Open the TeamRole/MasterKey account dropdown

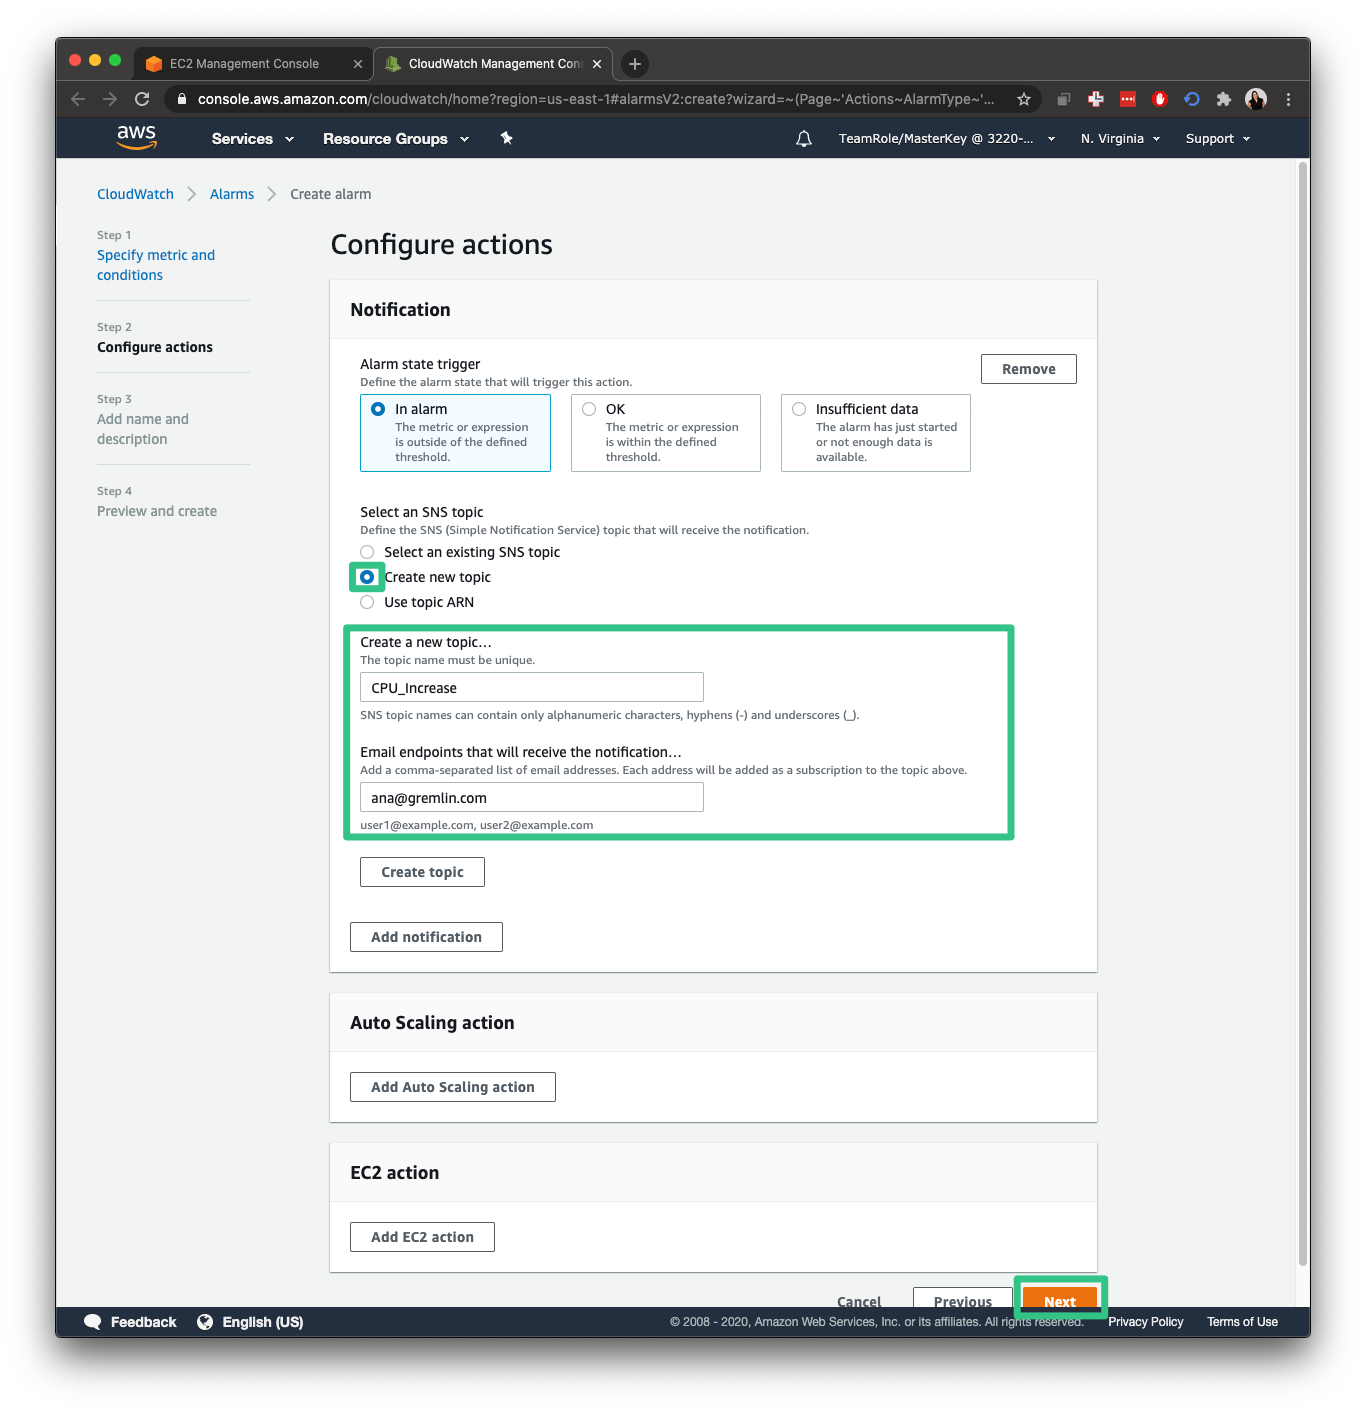pos(946,139)
